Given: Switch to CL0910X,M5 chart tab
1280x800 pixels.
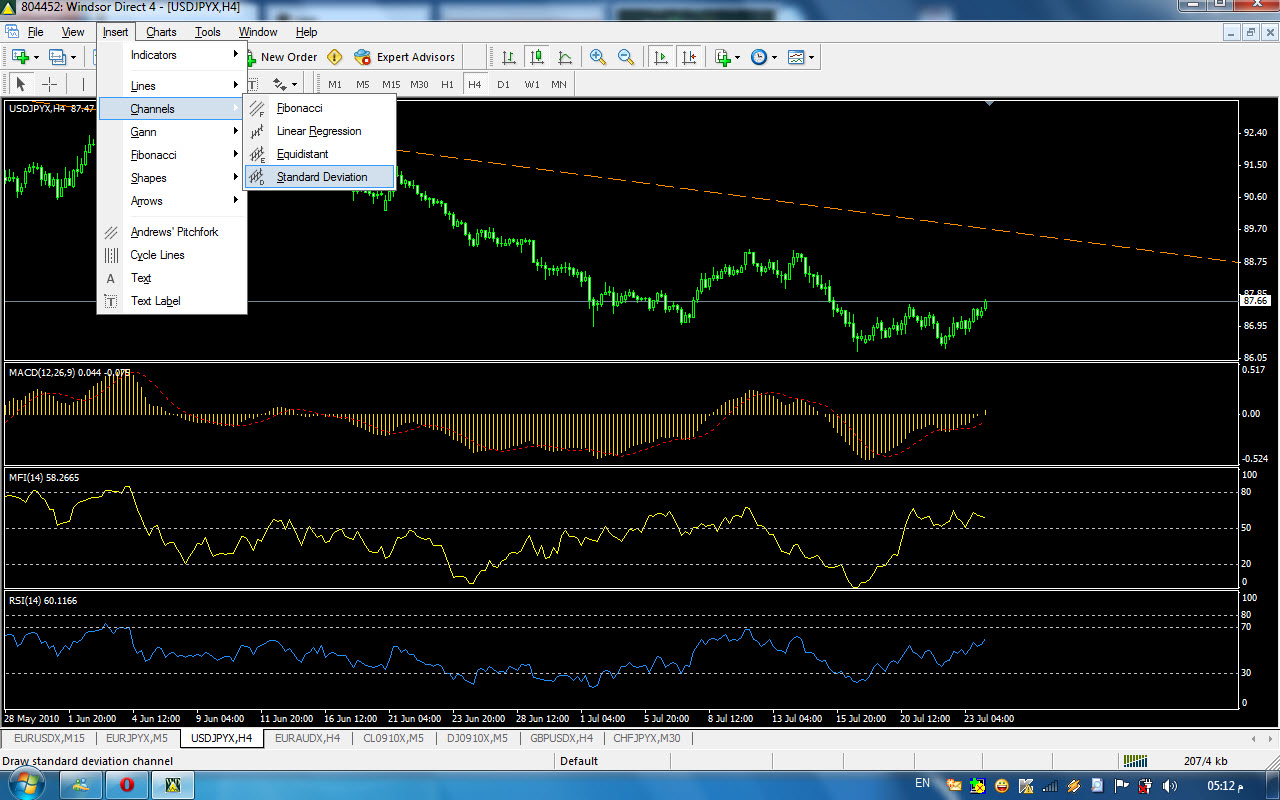Looking at the screenshot, I should tap(393, 738).
